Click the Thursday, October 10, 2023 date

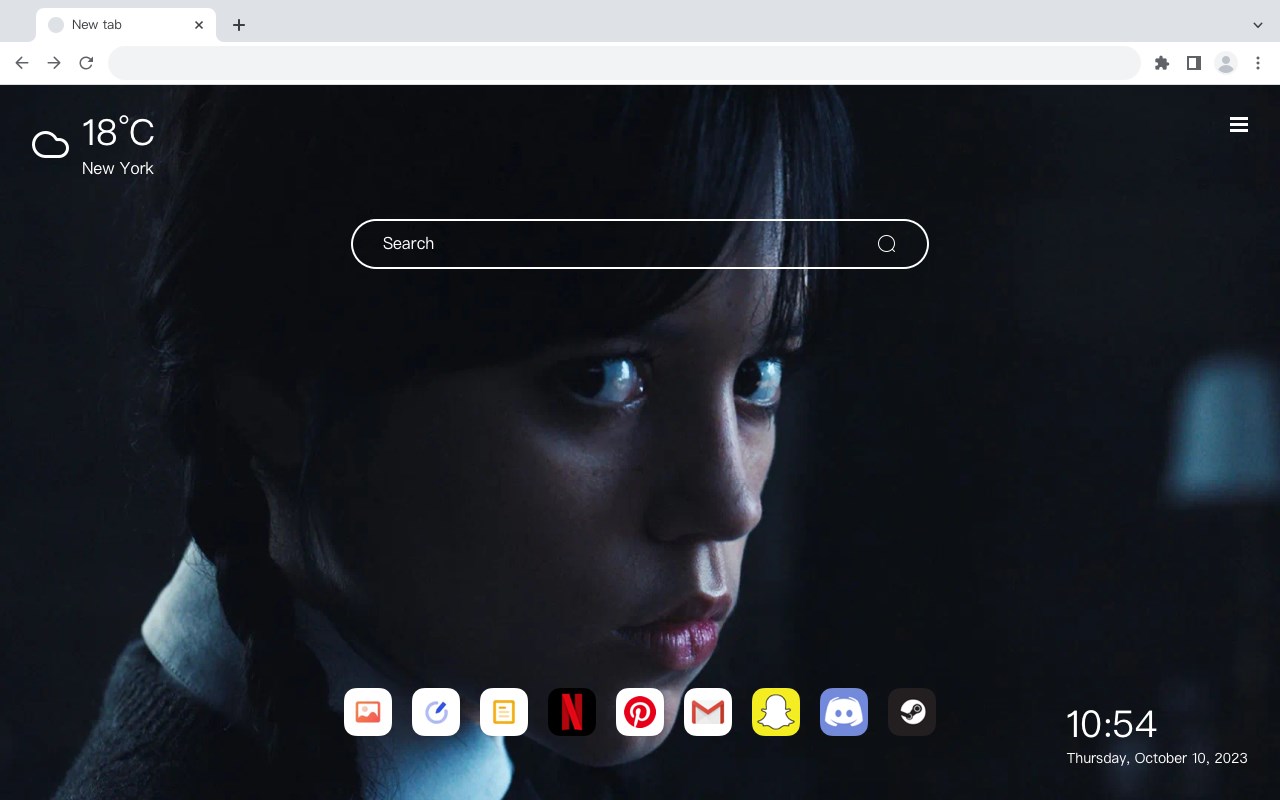click(x=1157, y=758)
